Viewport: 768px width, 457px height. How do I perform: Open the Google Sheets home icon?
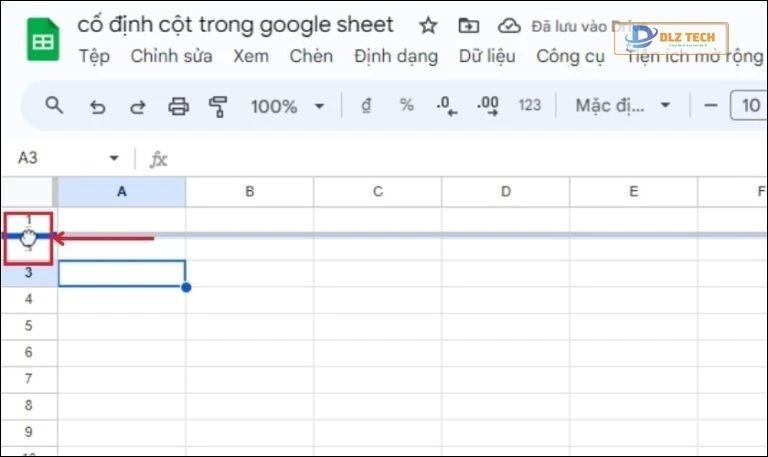coord(42,41)
